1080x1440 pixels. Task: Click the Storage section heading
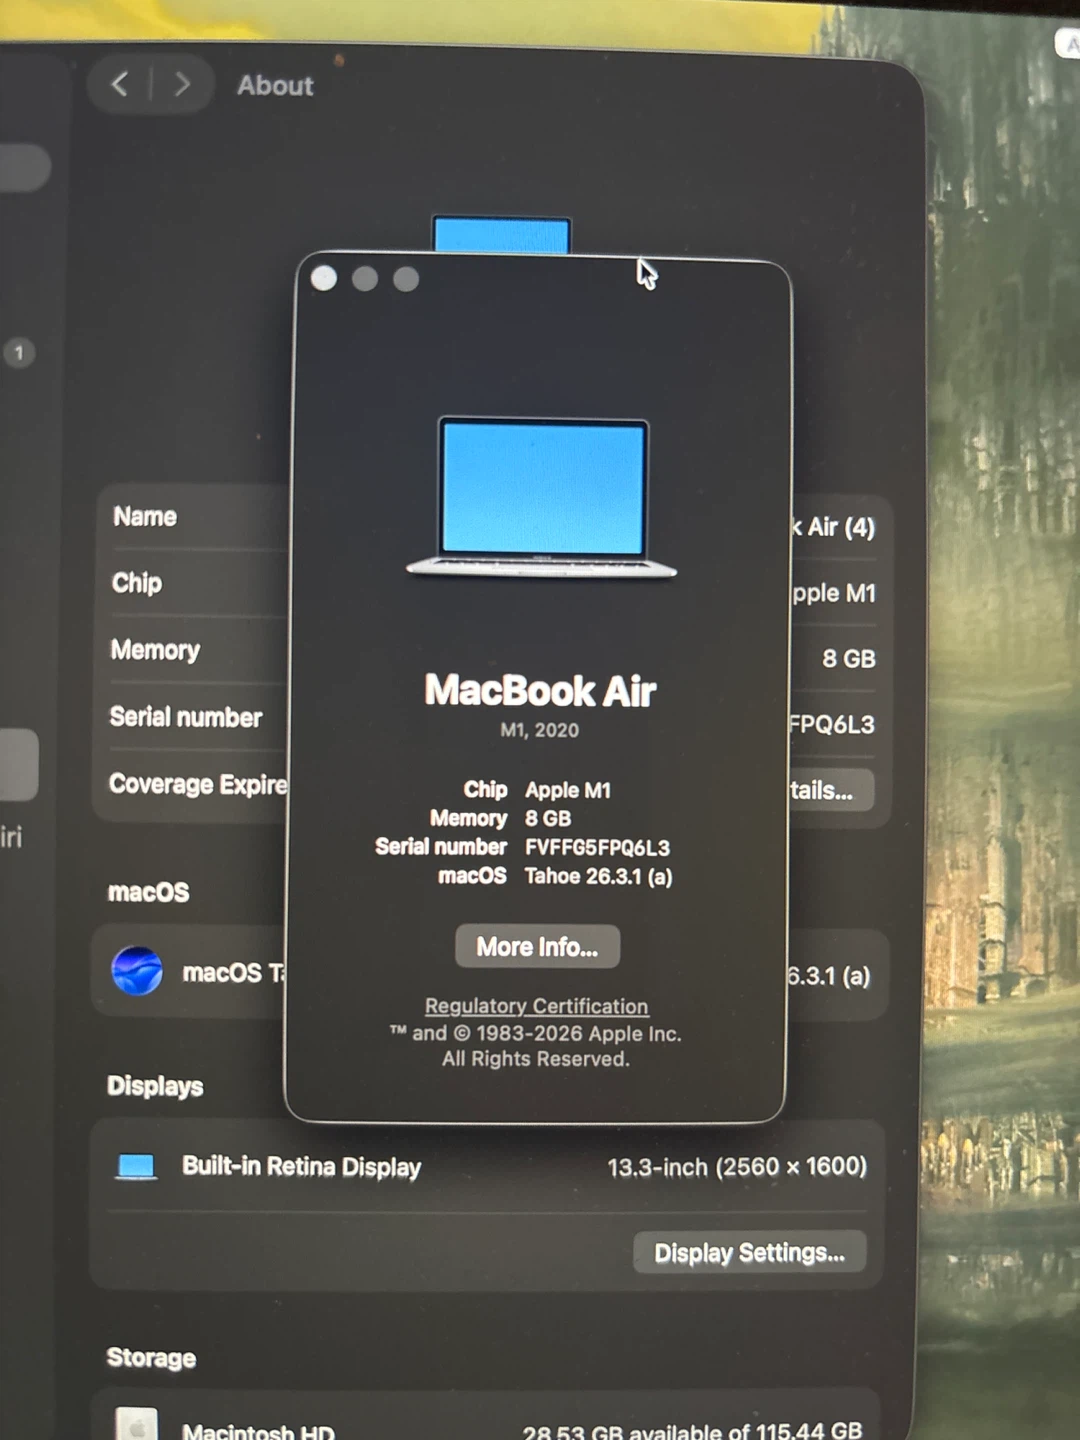[x=151, y=1358]
